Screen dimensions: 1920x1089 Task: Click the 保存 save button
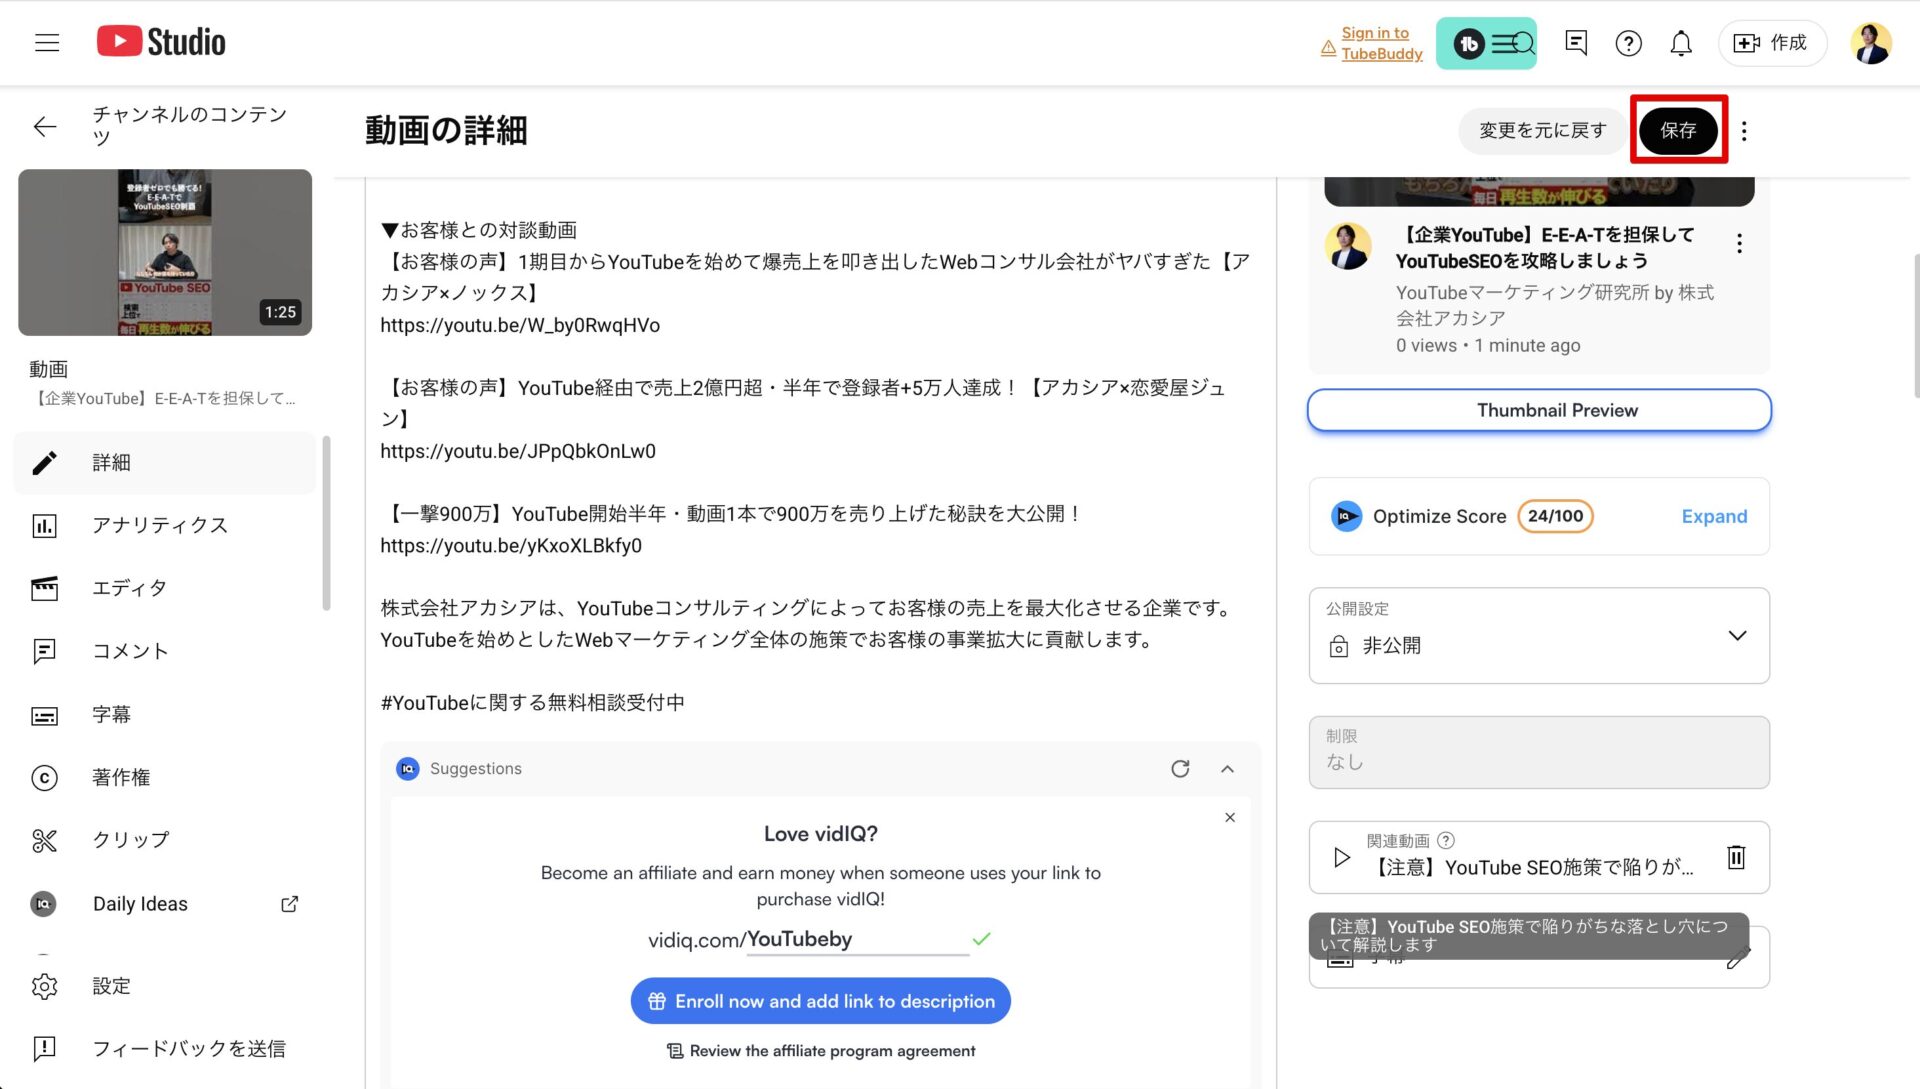tap(1678, 130)
